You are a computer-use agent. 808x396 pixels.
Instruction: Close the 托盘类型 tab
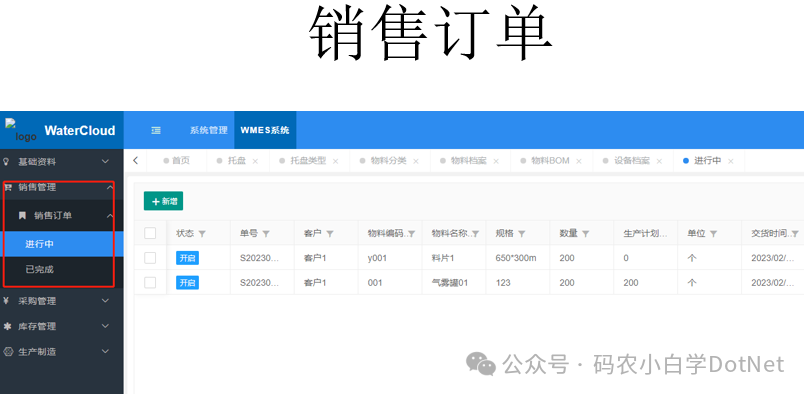tap(335, 161)
